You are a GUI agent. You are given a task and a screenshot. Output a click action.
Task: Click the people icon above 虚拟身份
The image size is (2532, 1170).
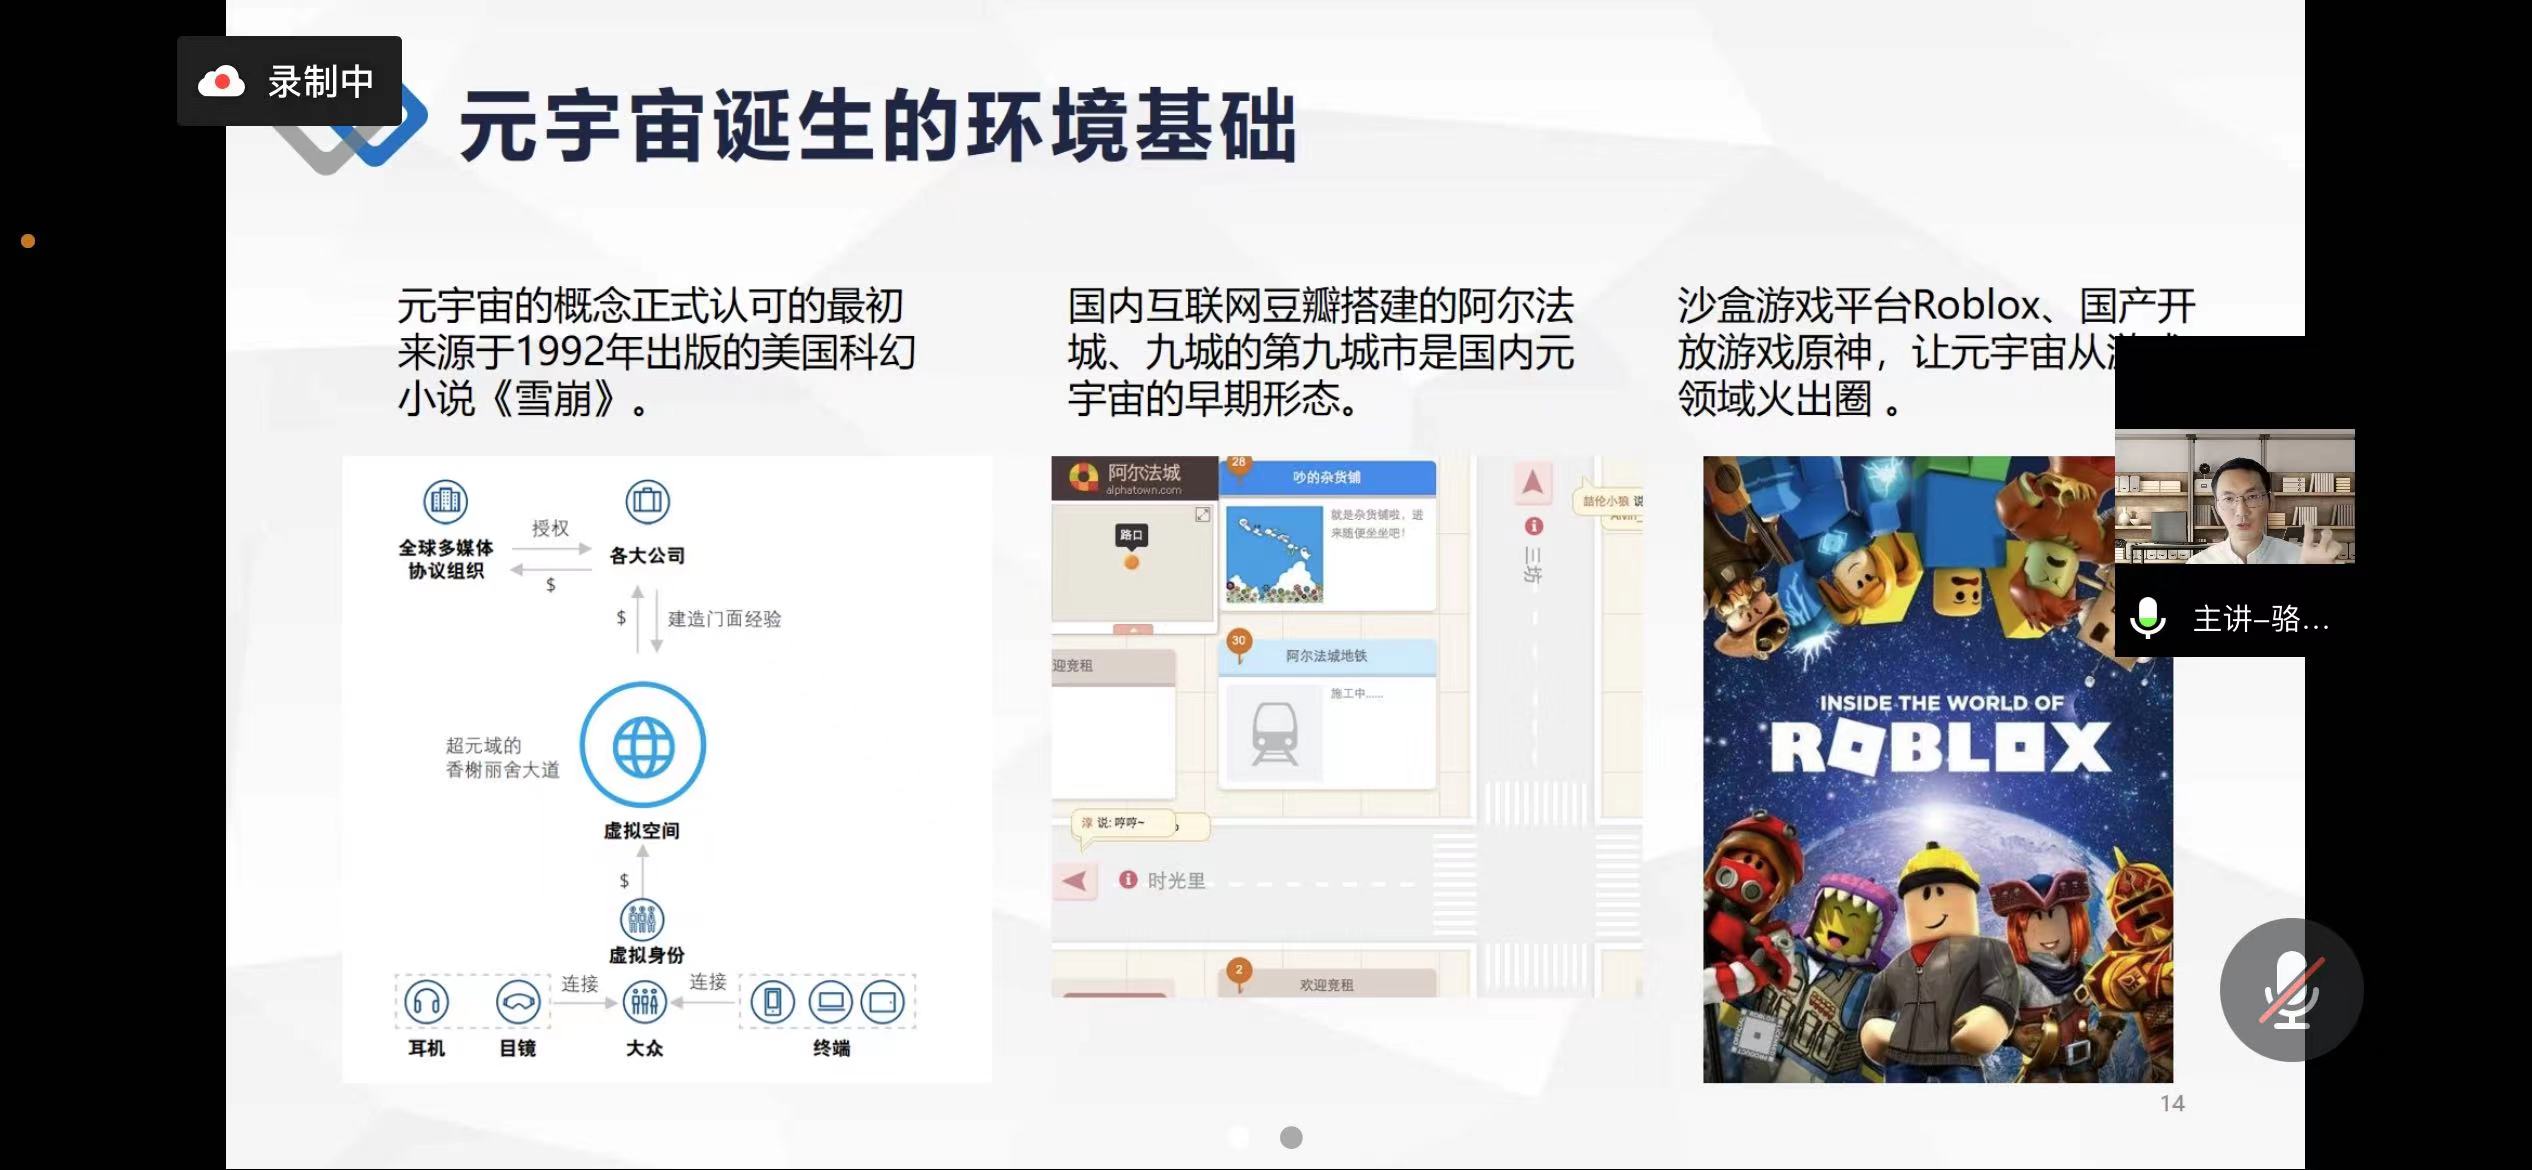(x=642, y=918)
